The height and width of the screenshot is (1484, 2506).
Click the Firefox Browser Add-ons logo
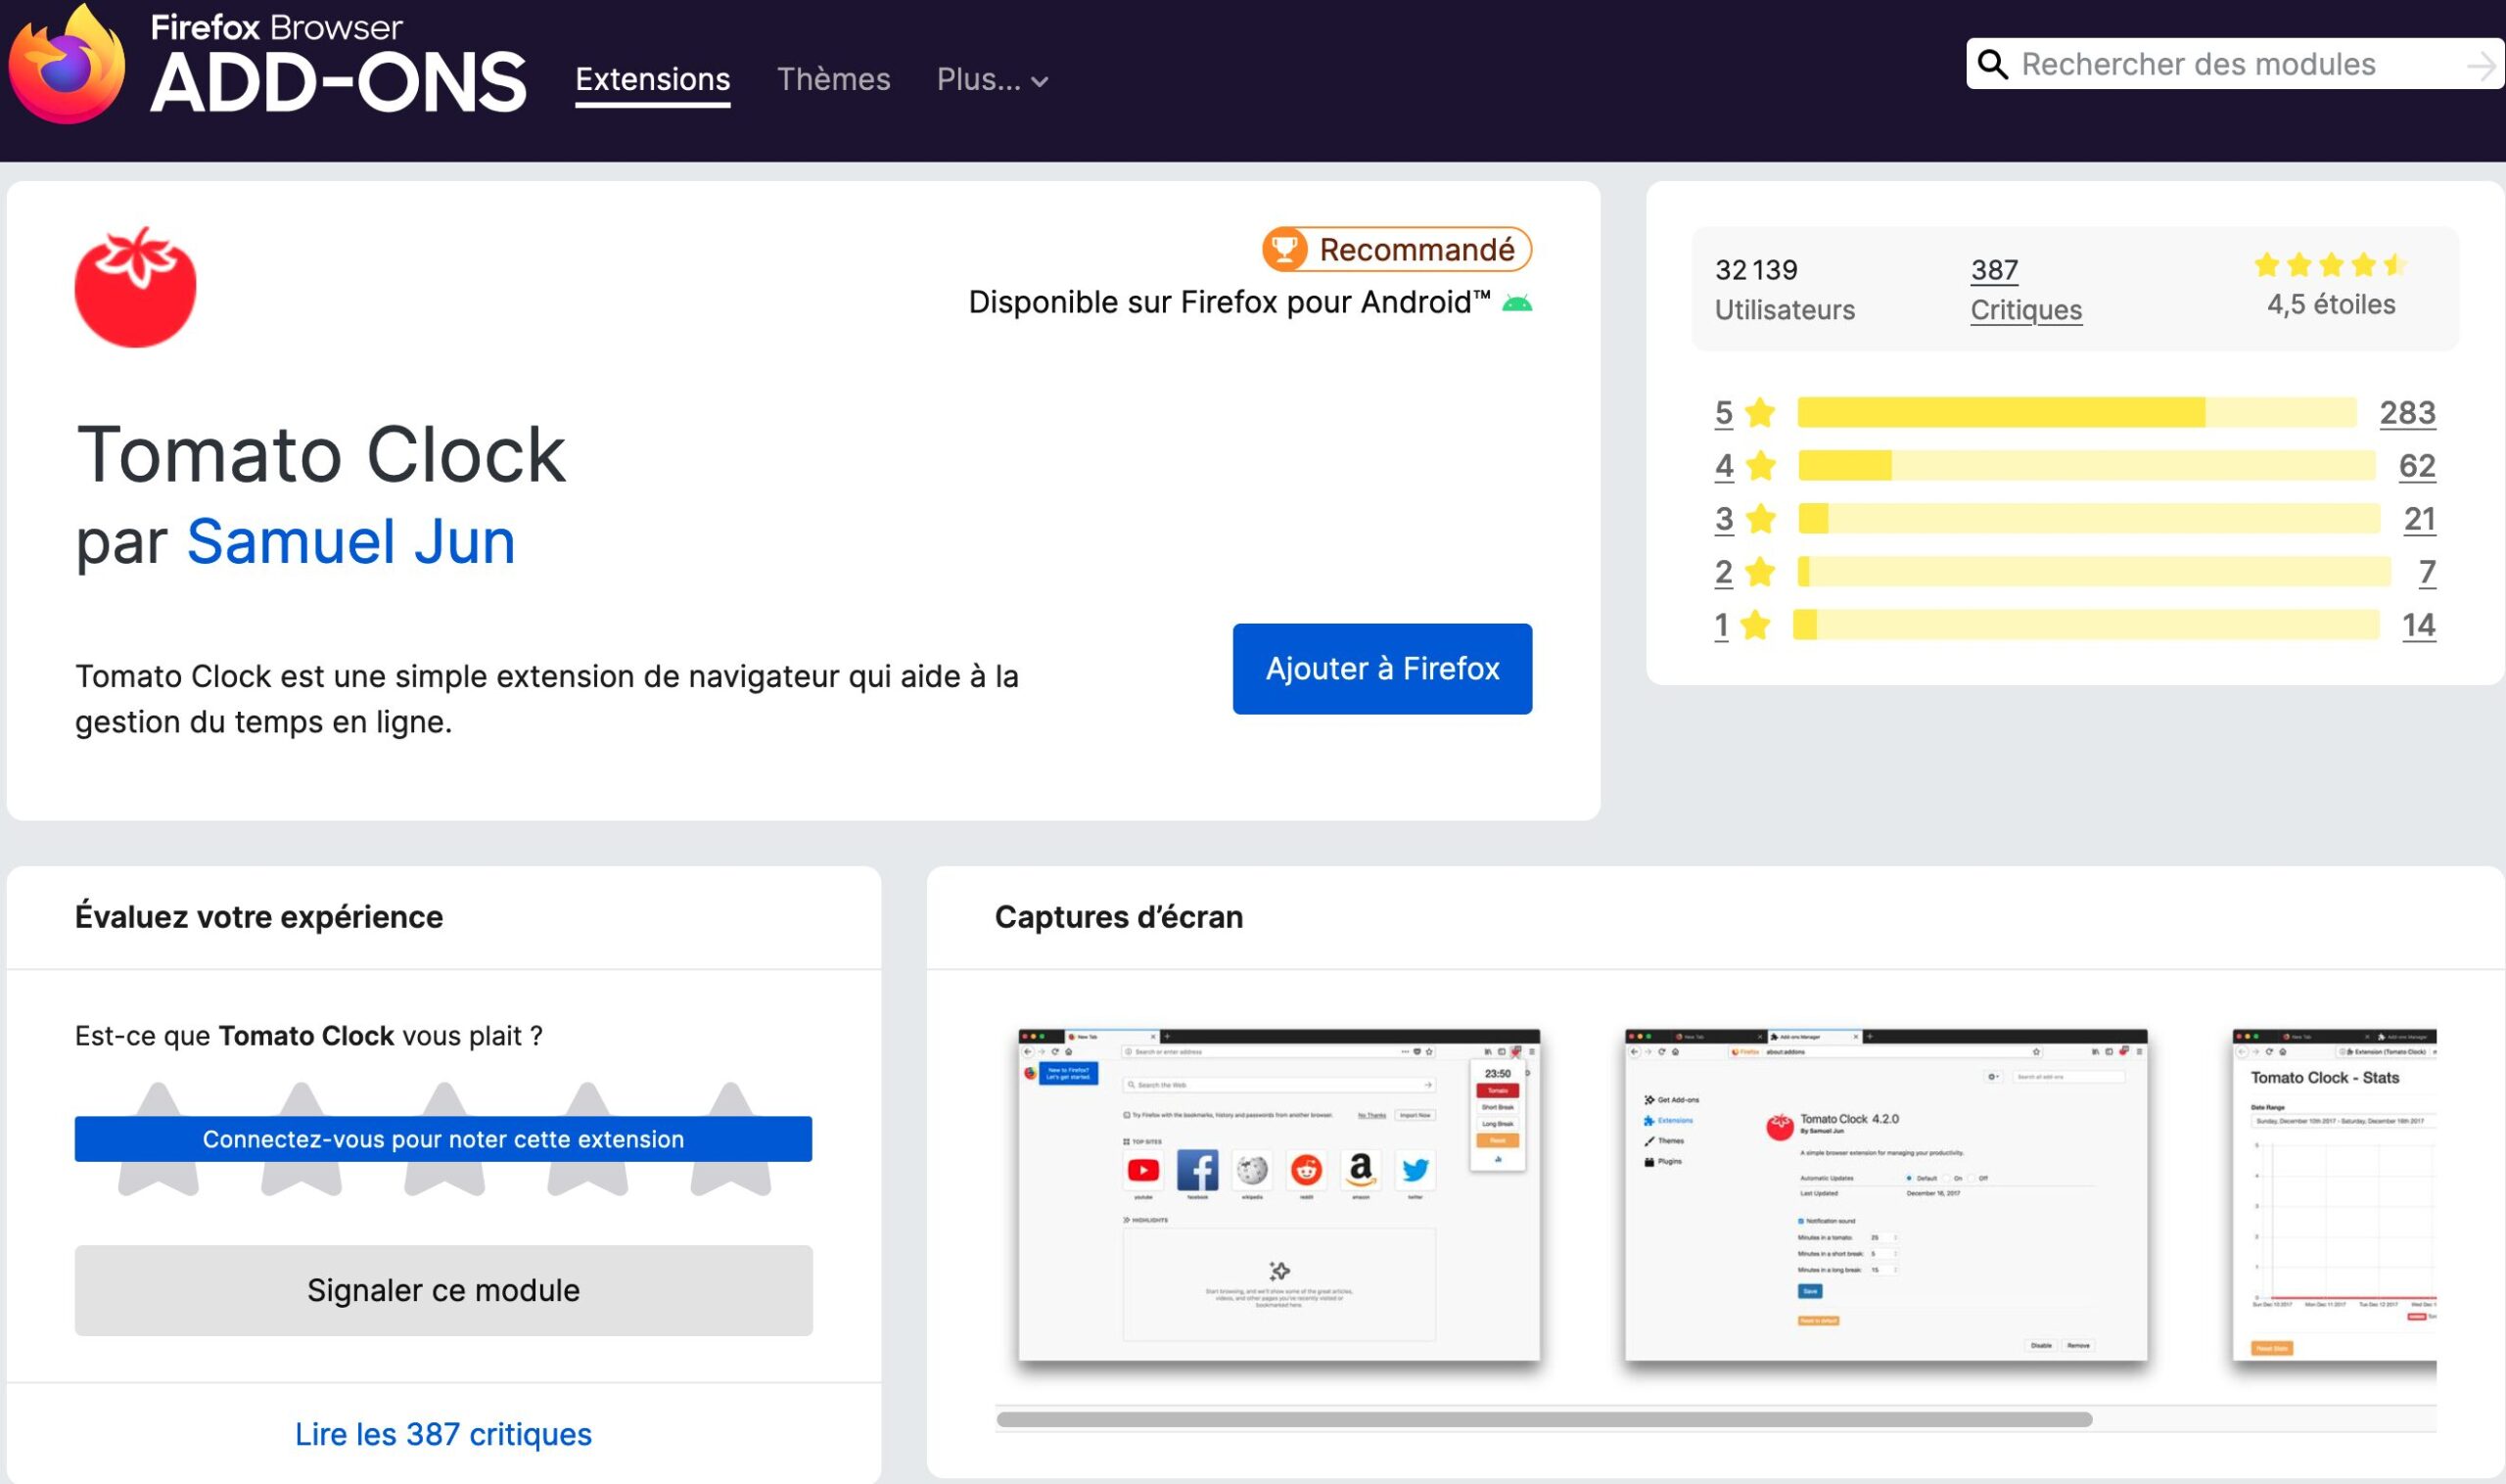pyautogui.click(x=266, y=64)
